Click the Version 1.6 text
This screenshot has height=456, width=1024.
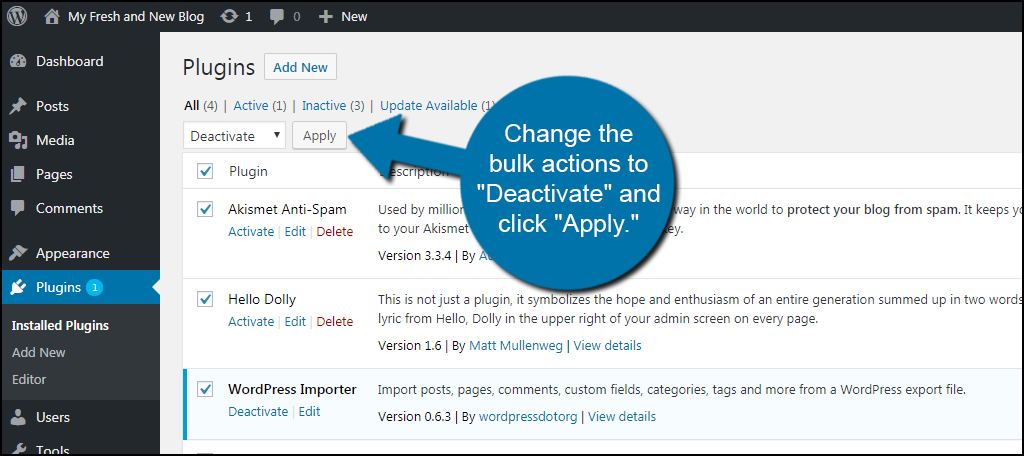click(x=409, y=346)
